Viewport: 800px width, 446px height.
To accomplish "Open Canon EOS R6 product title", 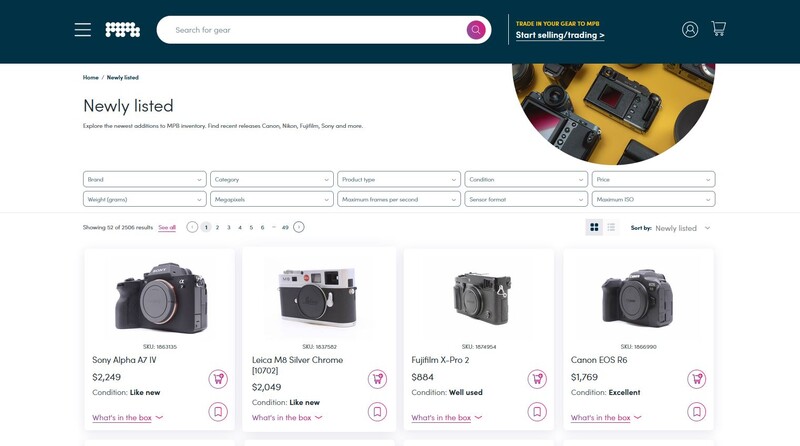I will [x=599, y=360].
